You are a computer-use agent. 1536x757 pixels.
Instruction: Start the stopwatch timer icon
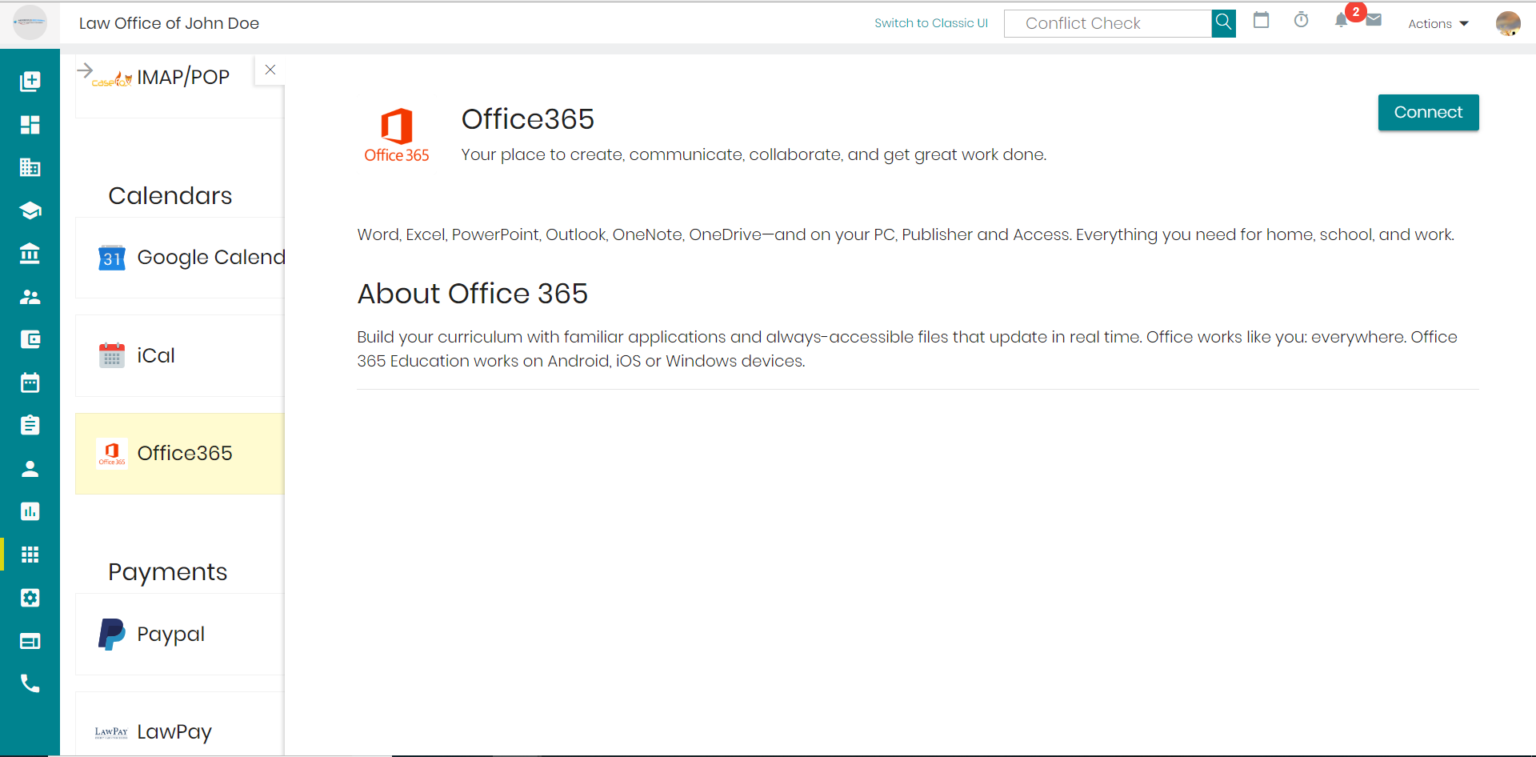coord(1301,20)
